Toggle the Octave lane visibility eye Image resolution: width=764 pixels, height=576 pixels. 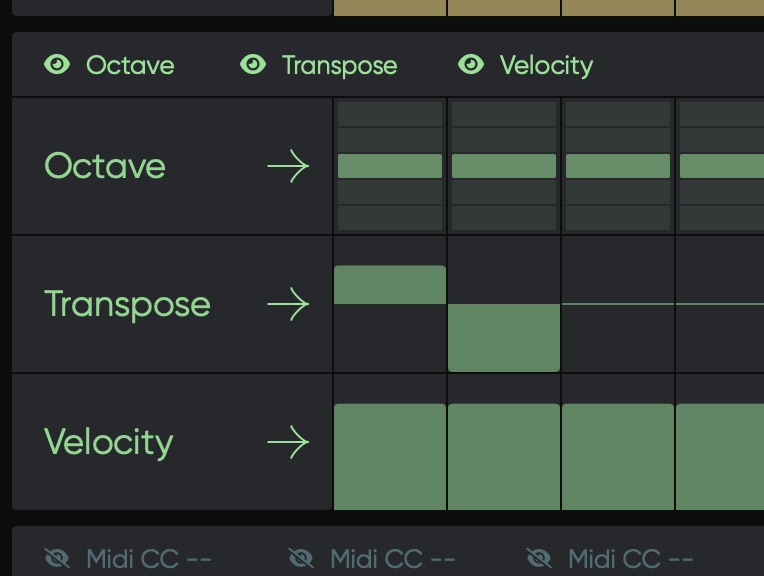[58, 65]
